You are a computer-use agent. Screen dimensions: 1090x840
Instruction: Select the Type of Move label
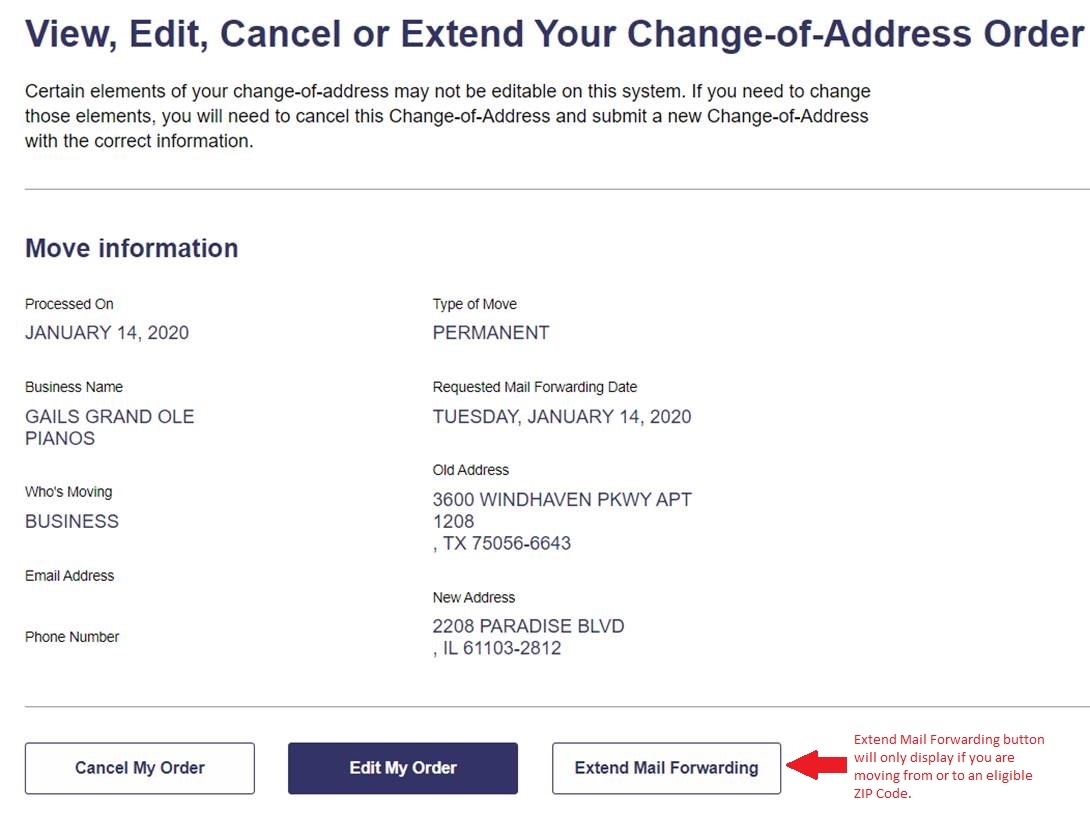click(x=475, y=304)
